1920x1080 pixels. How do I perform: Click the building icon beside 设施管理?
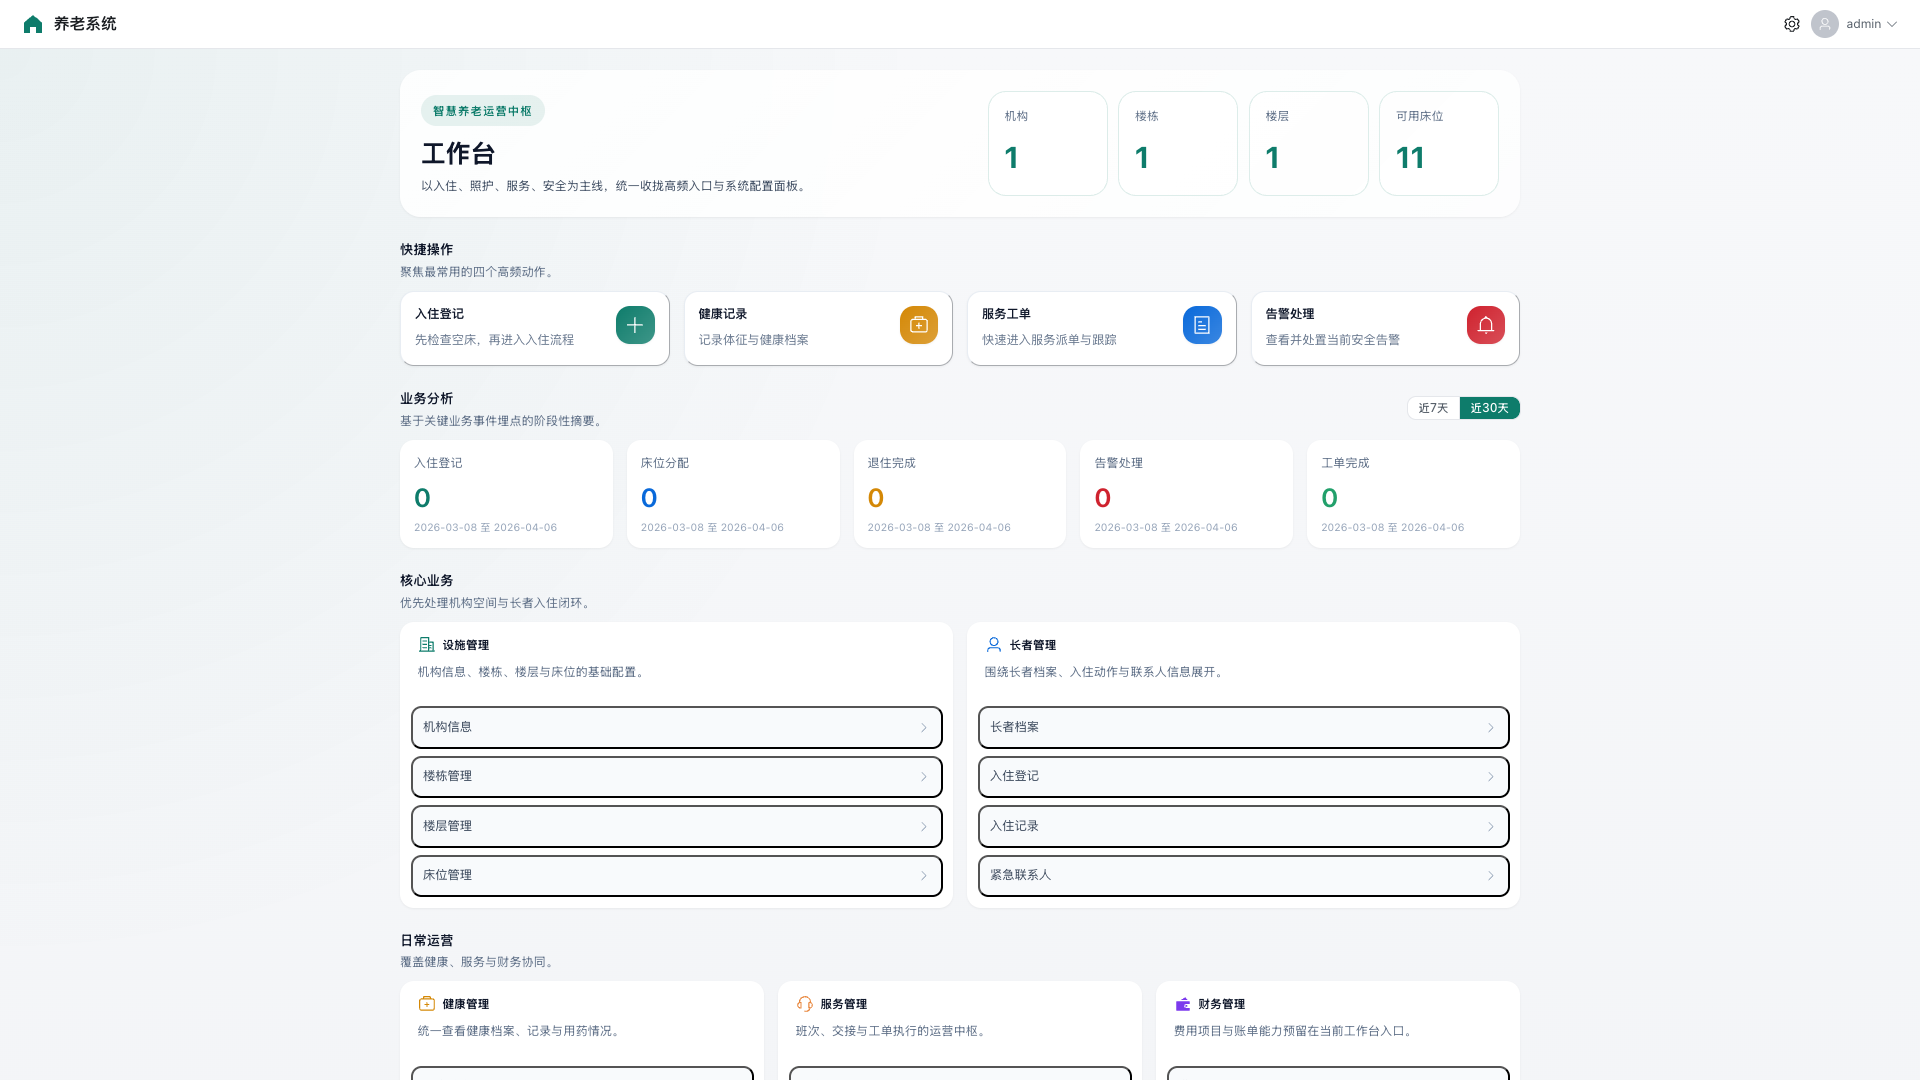pyautogui.click(x=426, y=645)
